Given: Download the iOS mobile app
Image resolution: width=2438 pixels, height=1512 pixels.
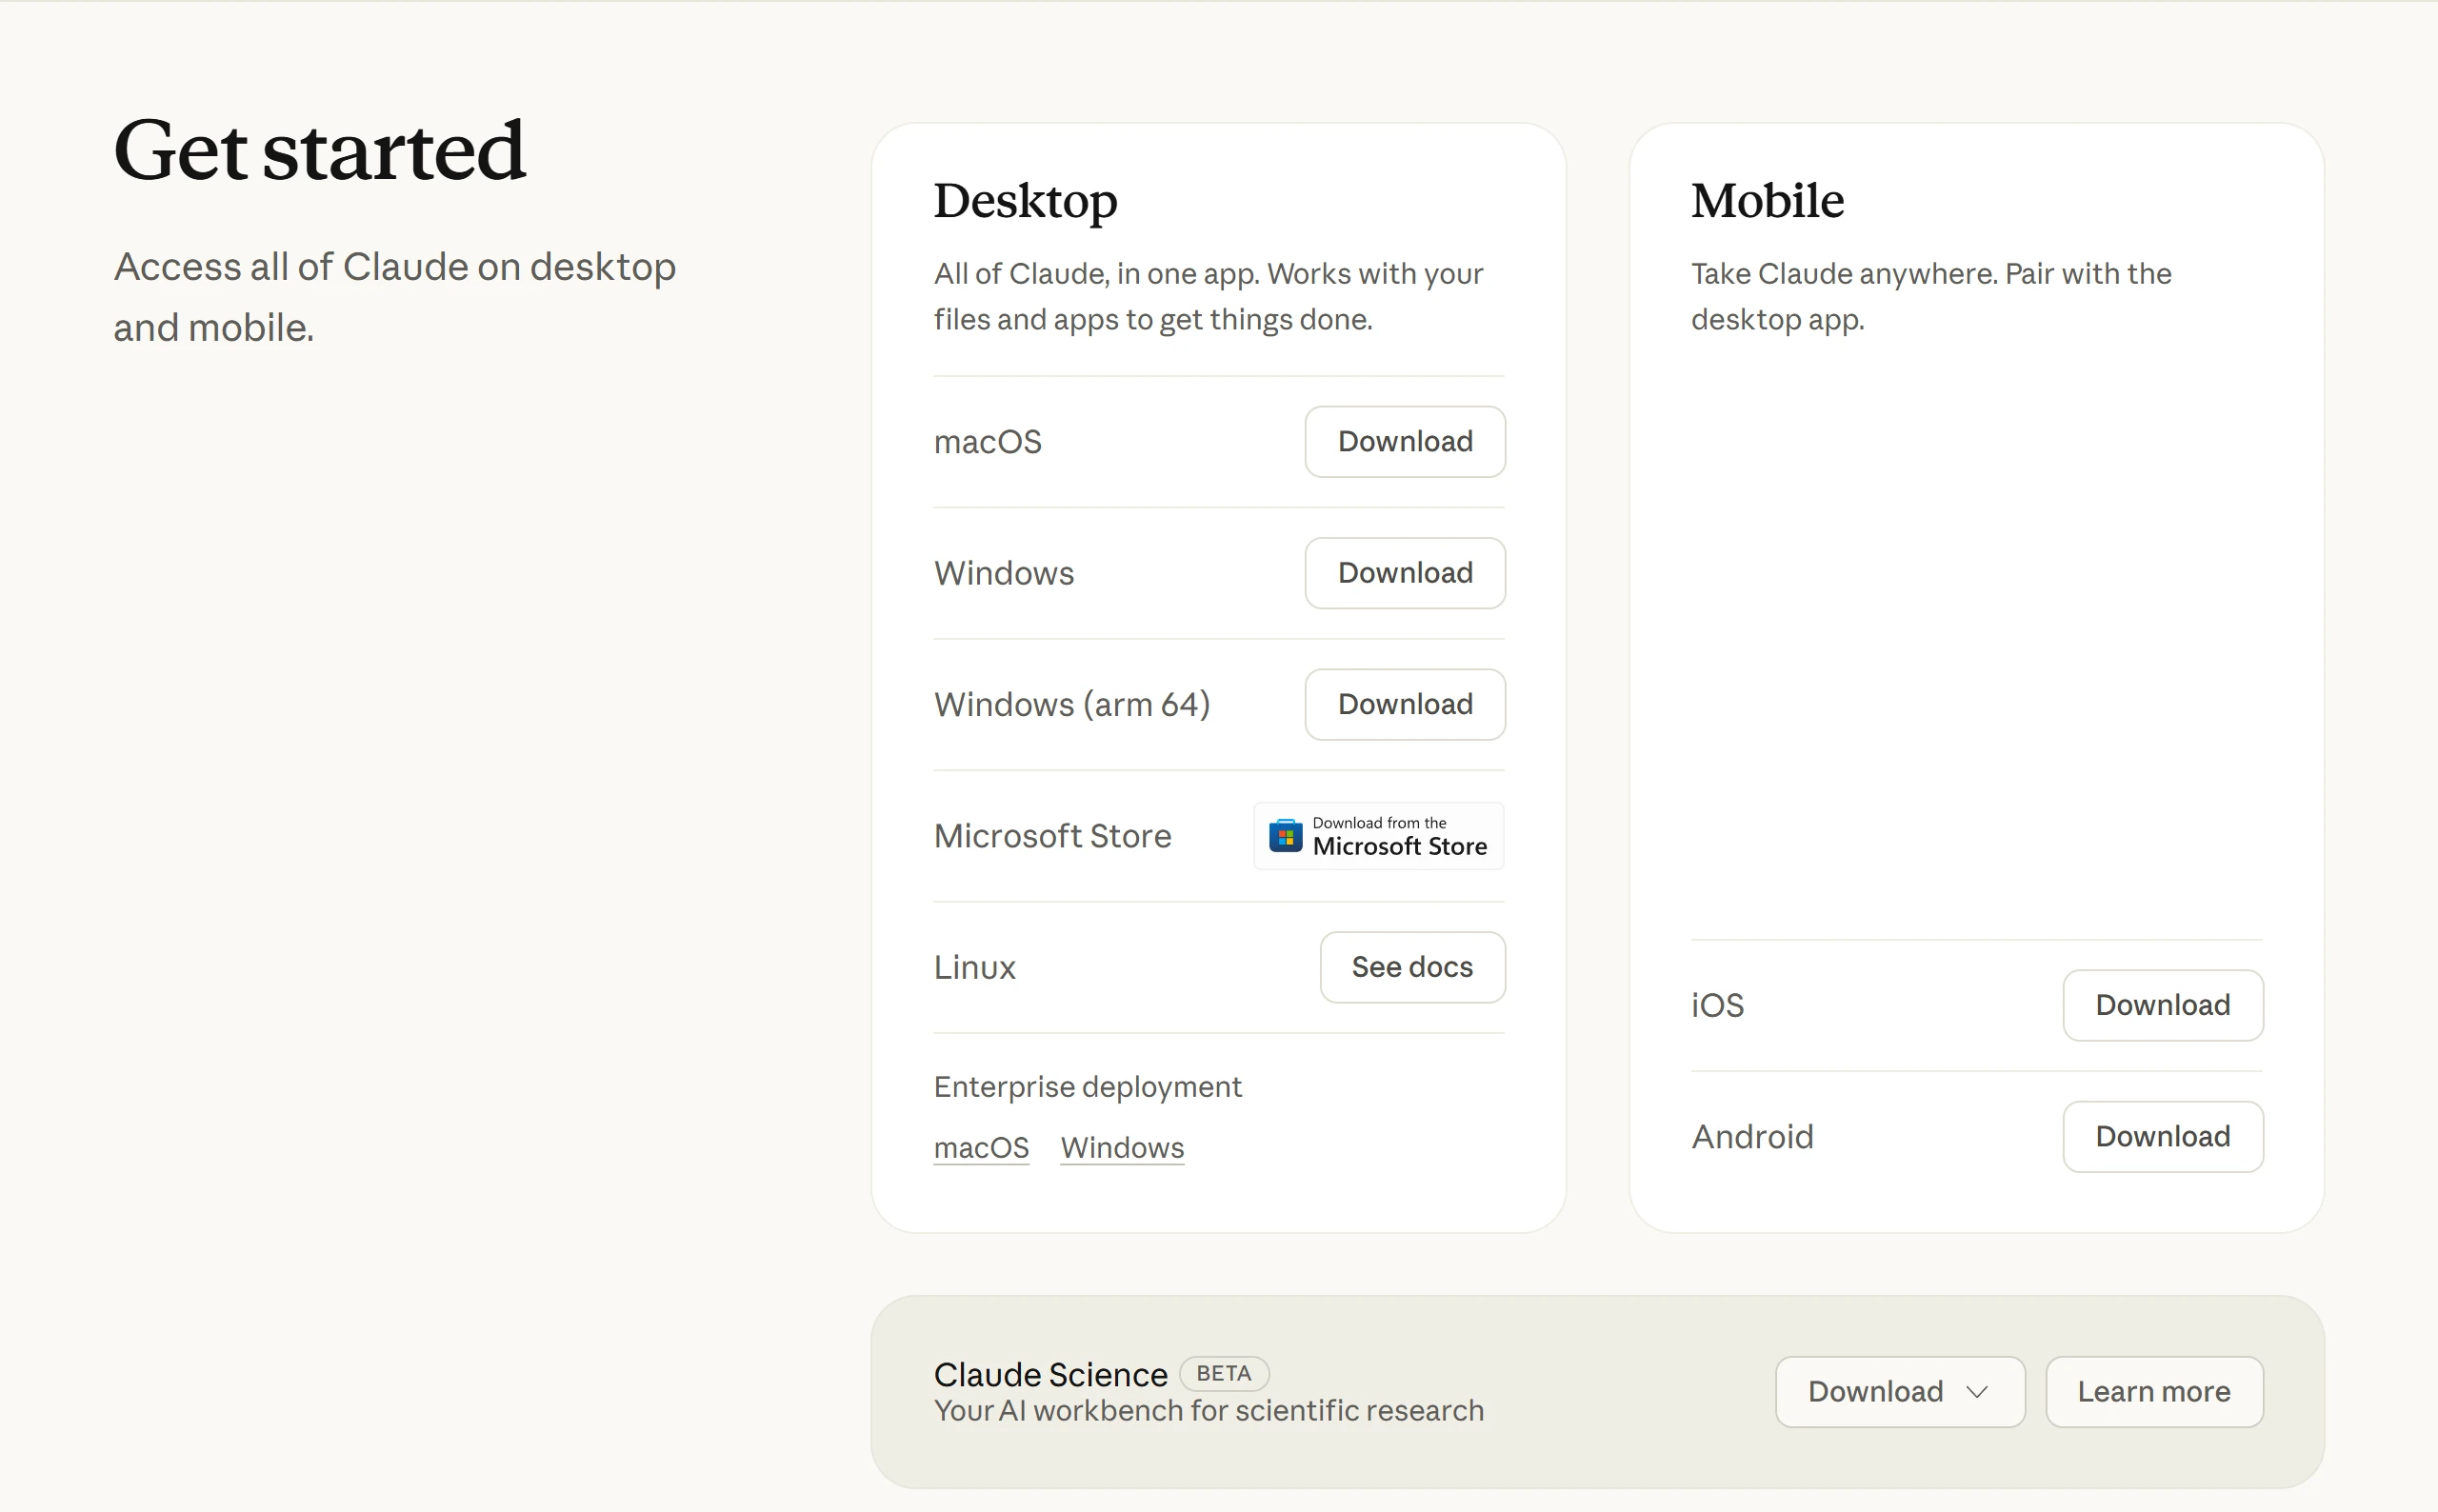Looking at the screenshot, I should point(2162,1005).
